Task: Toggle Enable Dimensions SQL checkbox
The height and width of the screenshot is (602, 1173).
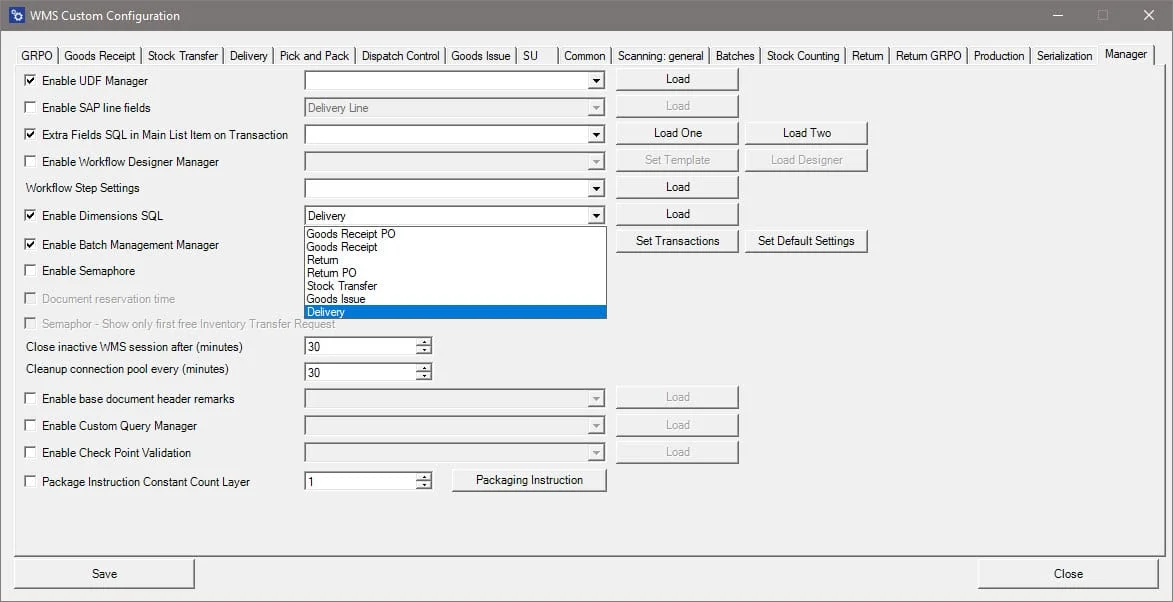Action: [x=31, y=216]
